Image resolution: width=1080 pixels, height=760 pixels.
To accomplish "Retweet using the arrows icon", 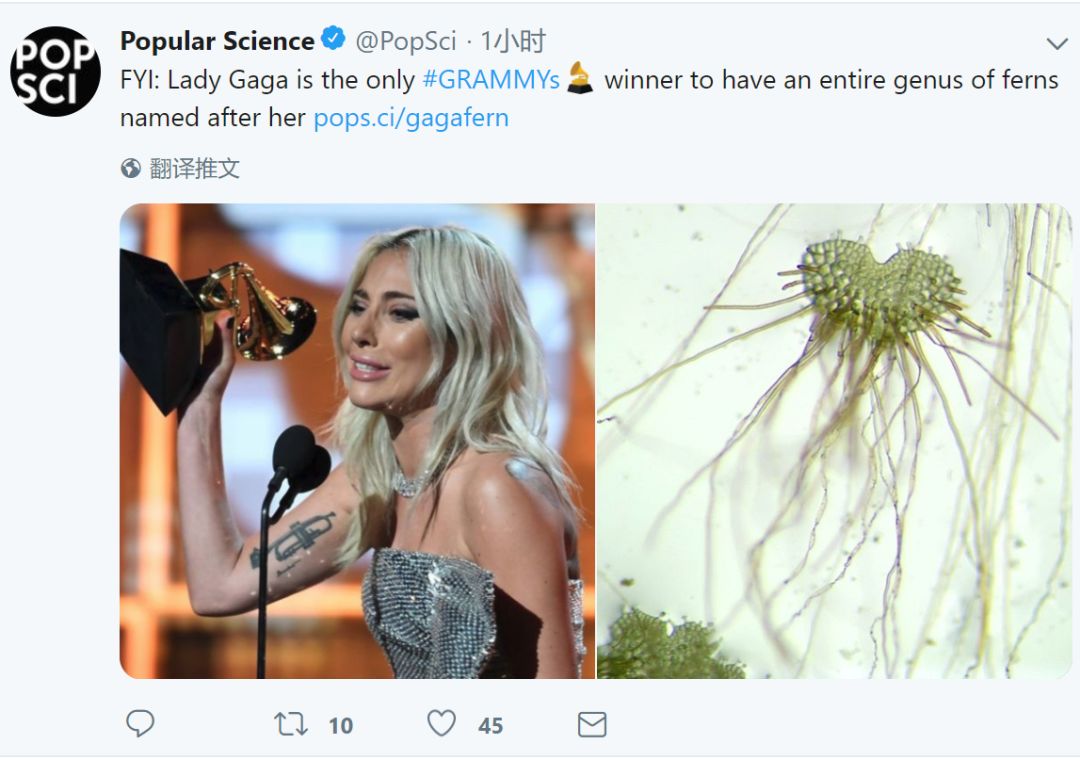I will [291, 724].
